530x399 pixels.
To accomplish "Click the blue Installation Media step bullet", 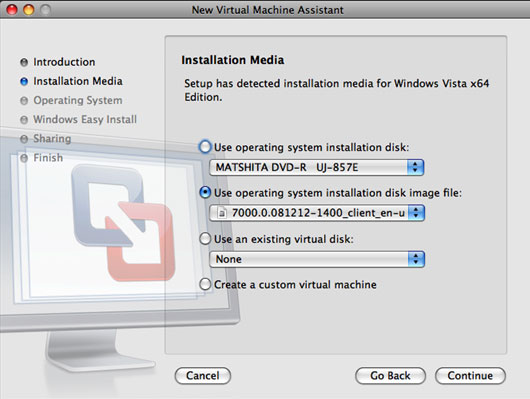I will click(x=24, y=81).
